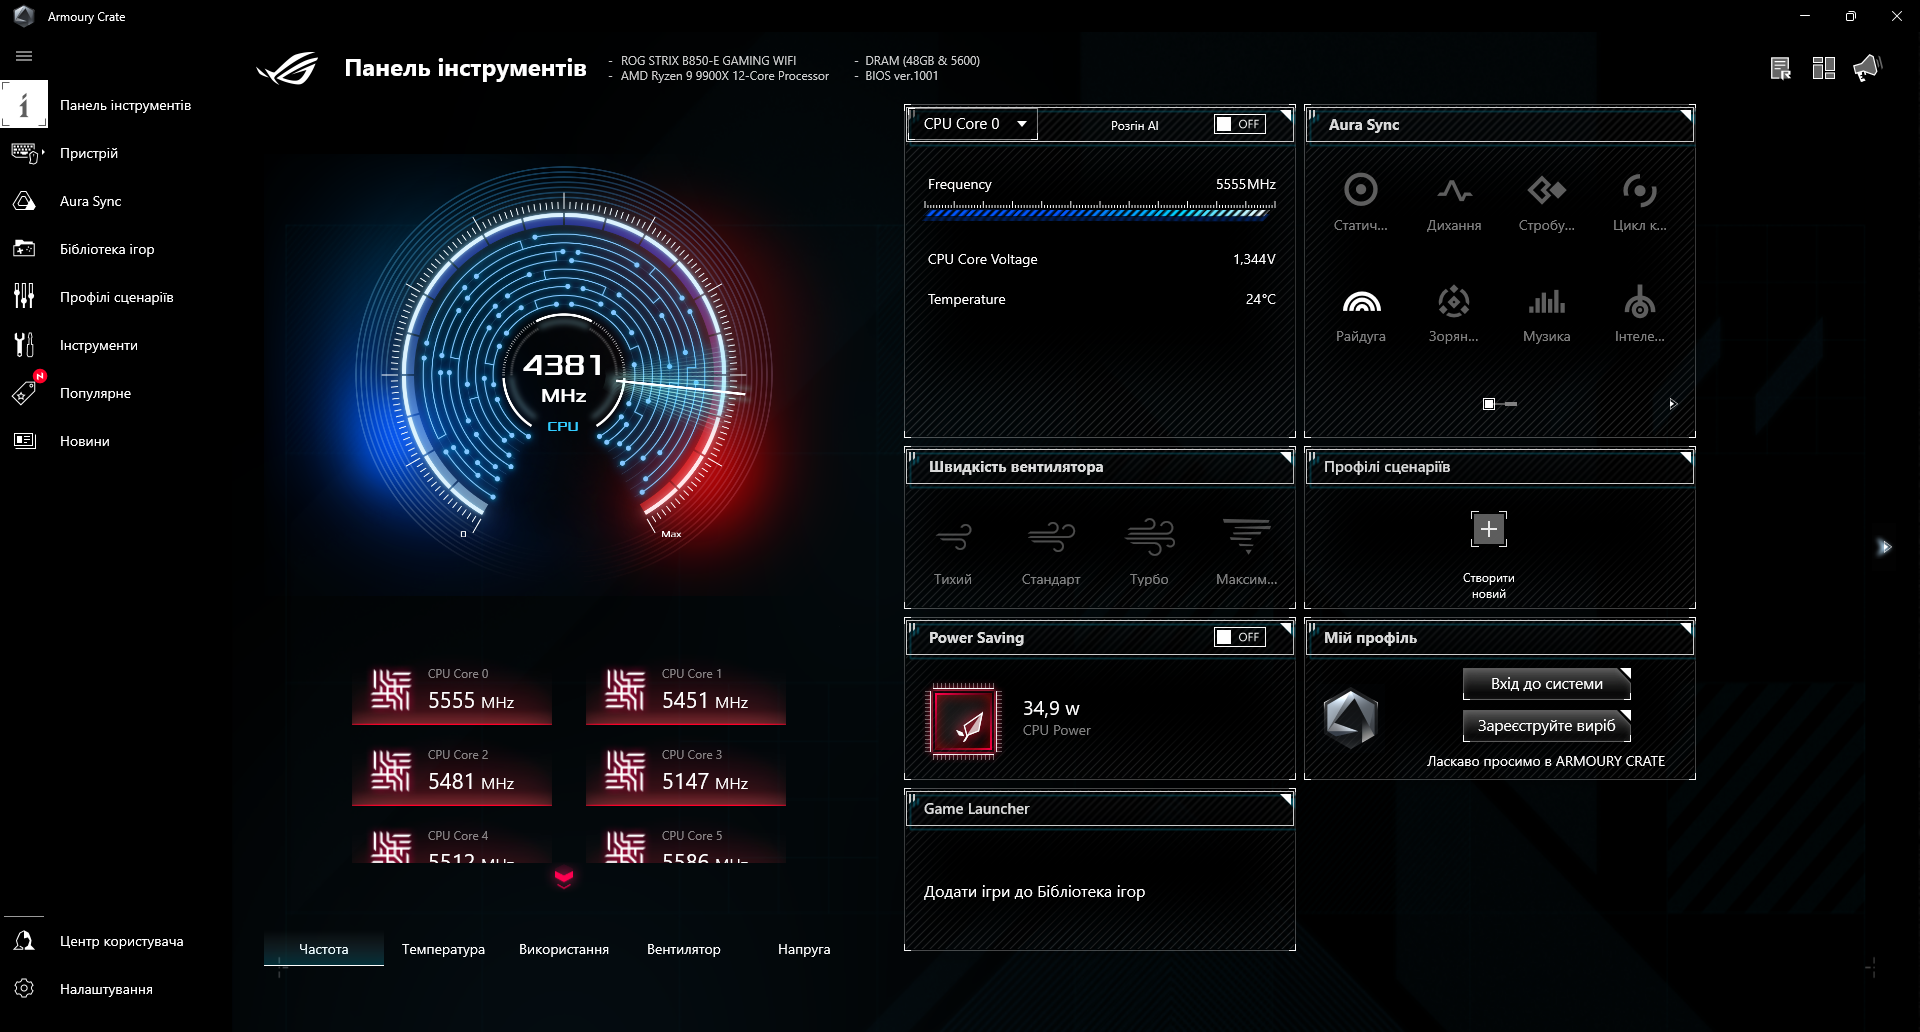Click the Вхід до системи button
Screen dimensions: 1920x1032
pos(1545,683)
